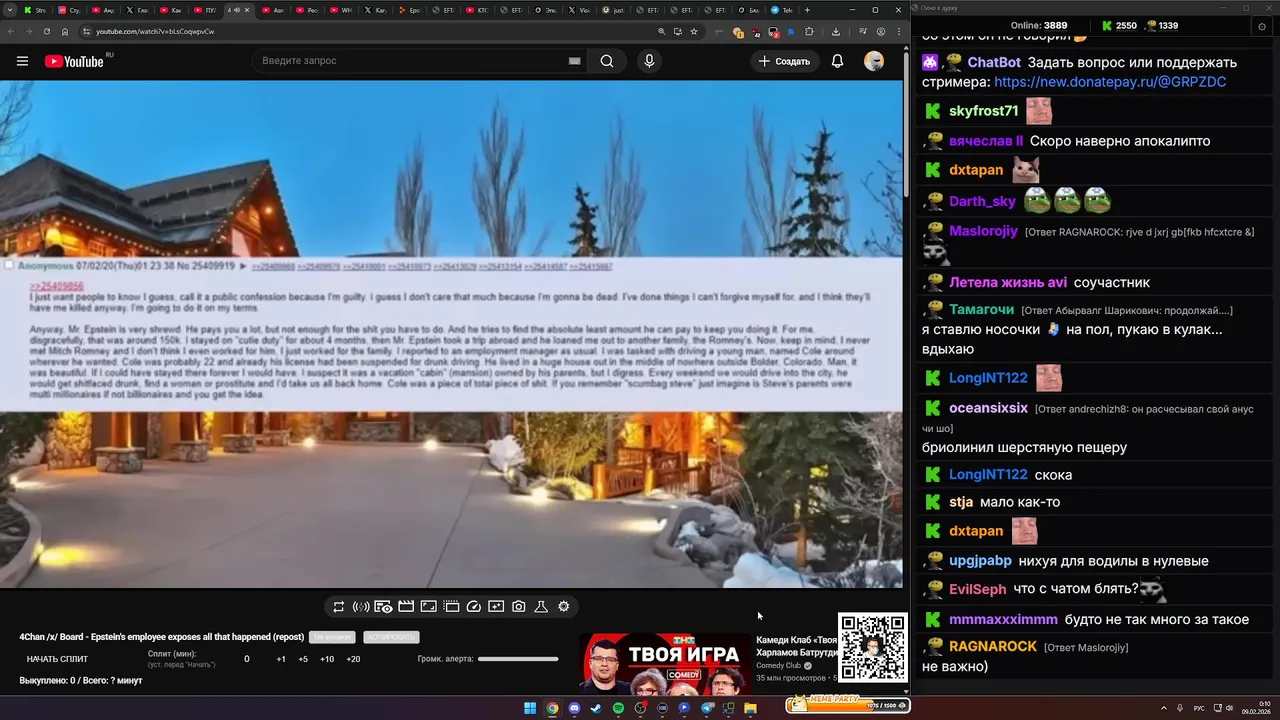Click the volume boost lightning icon
This screenshot has height=720, width=1280.
click(361, 607)
